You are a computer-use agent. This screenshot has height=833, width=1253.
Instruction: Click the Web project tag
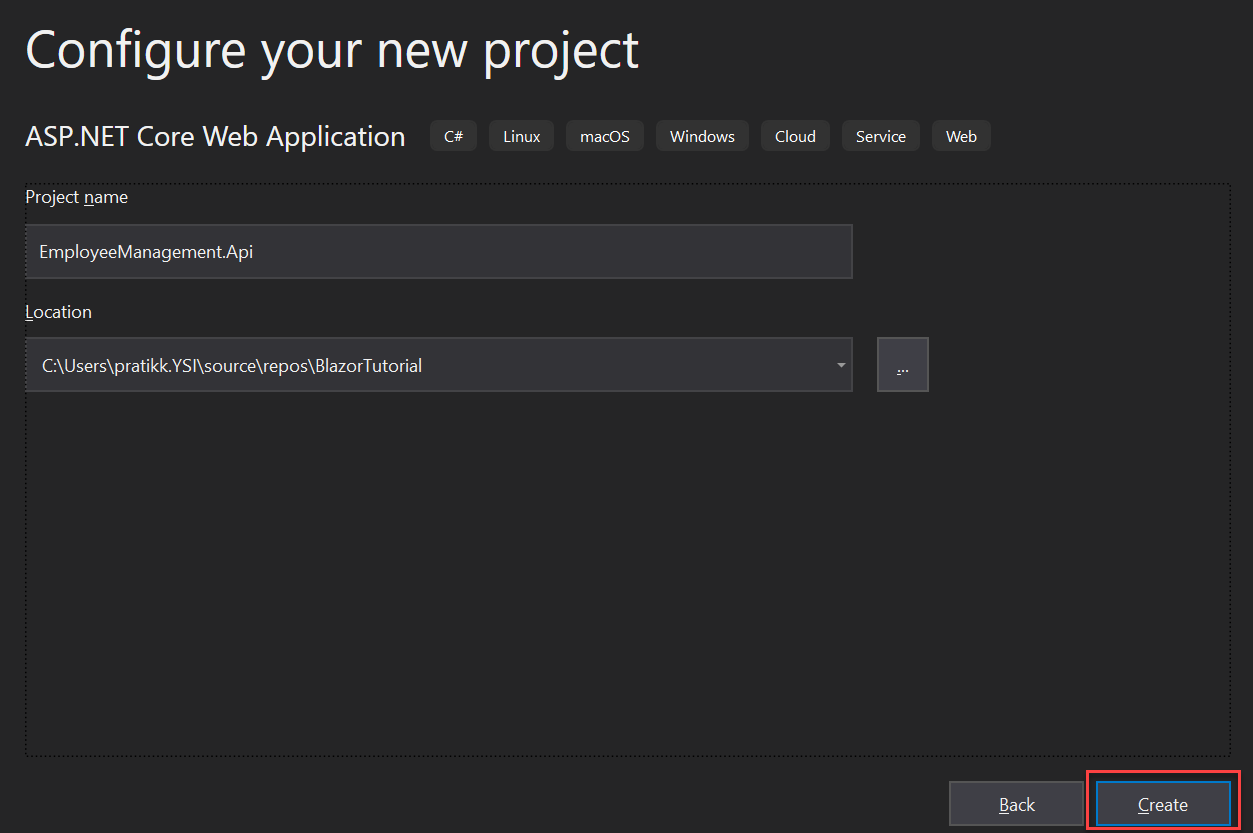tap(961, 136)
